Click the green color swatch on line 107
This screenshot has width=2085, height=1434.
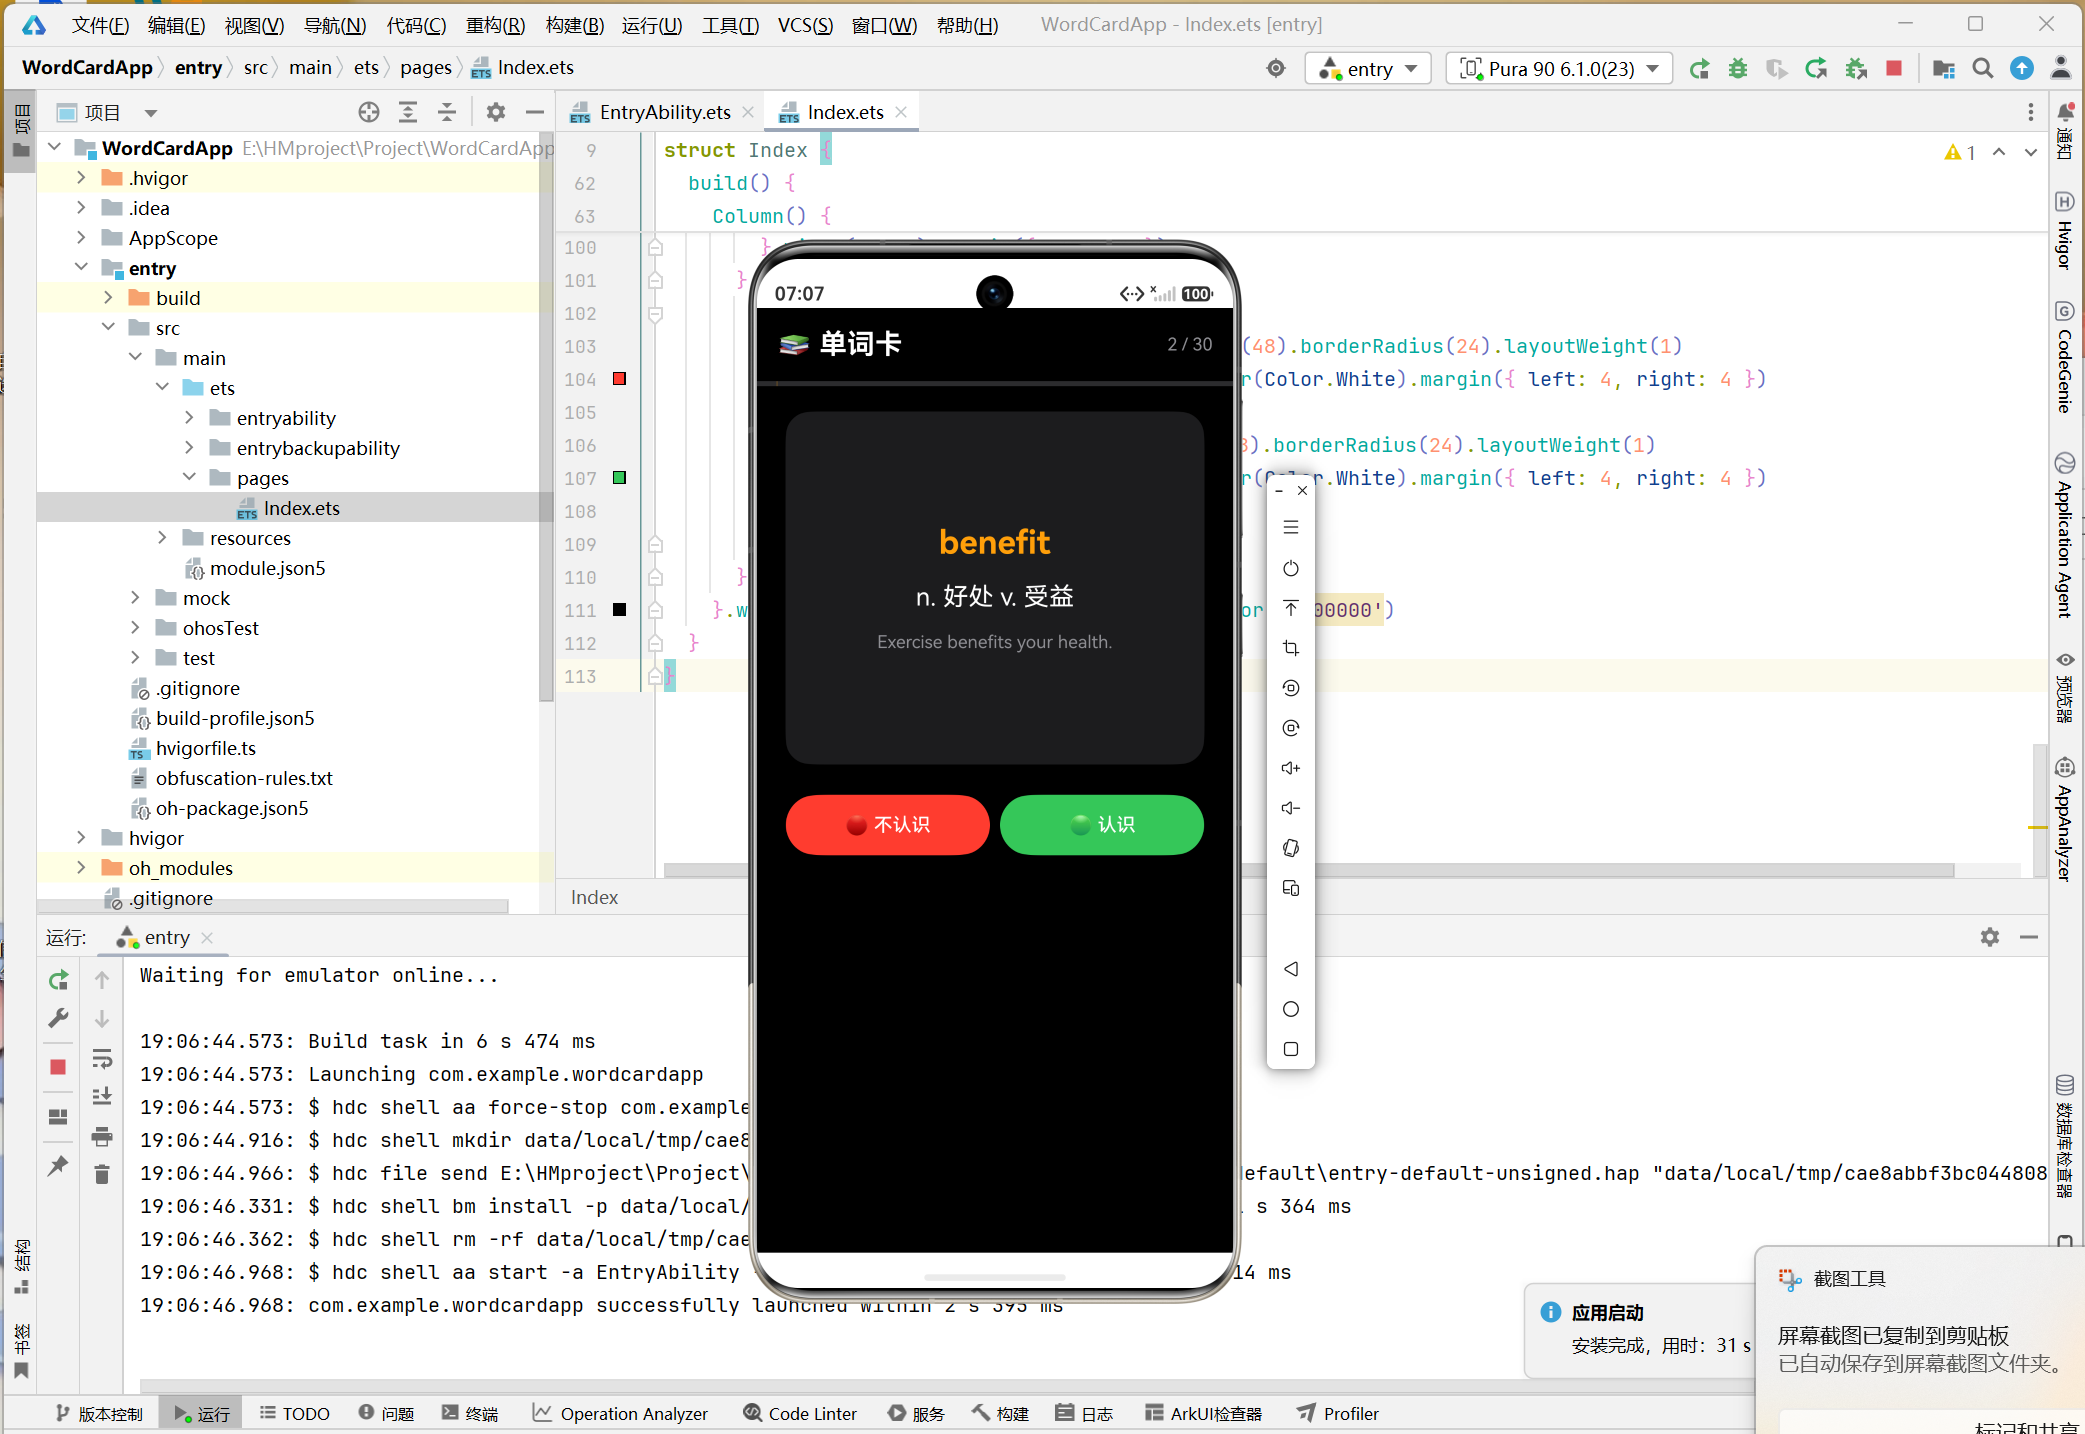(x=620, y=478)
